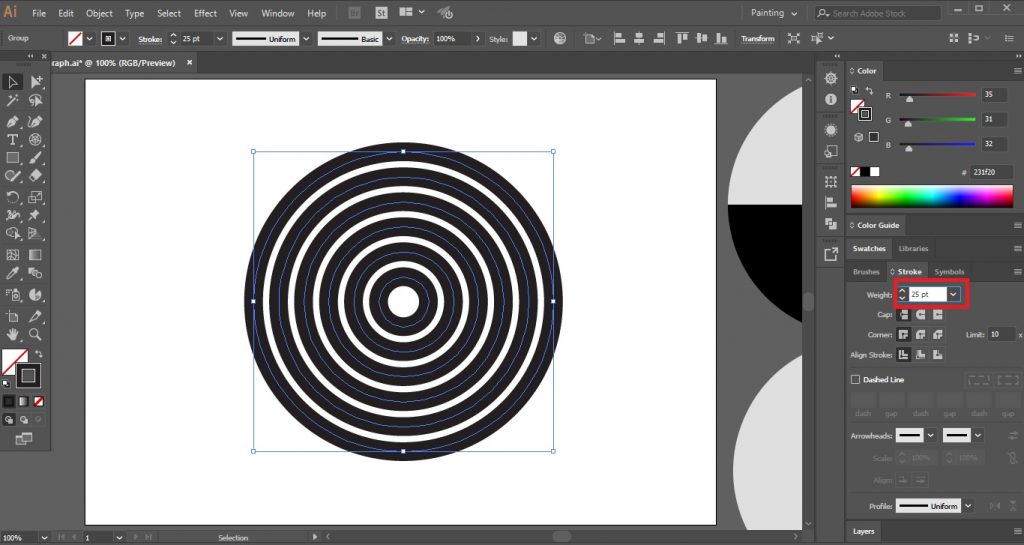Select the Shape Builder tool
The width and height of the screenshot is (1024, 545).
pos(12,233)
